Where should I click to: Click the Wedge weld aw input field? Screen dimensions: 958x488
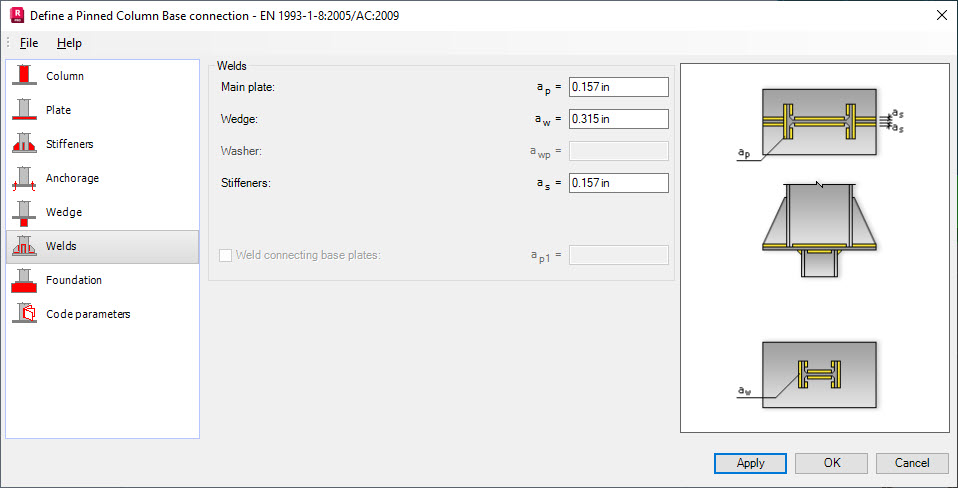[x=618, y=119]
